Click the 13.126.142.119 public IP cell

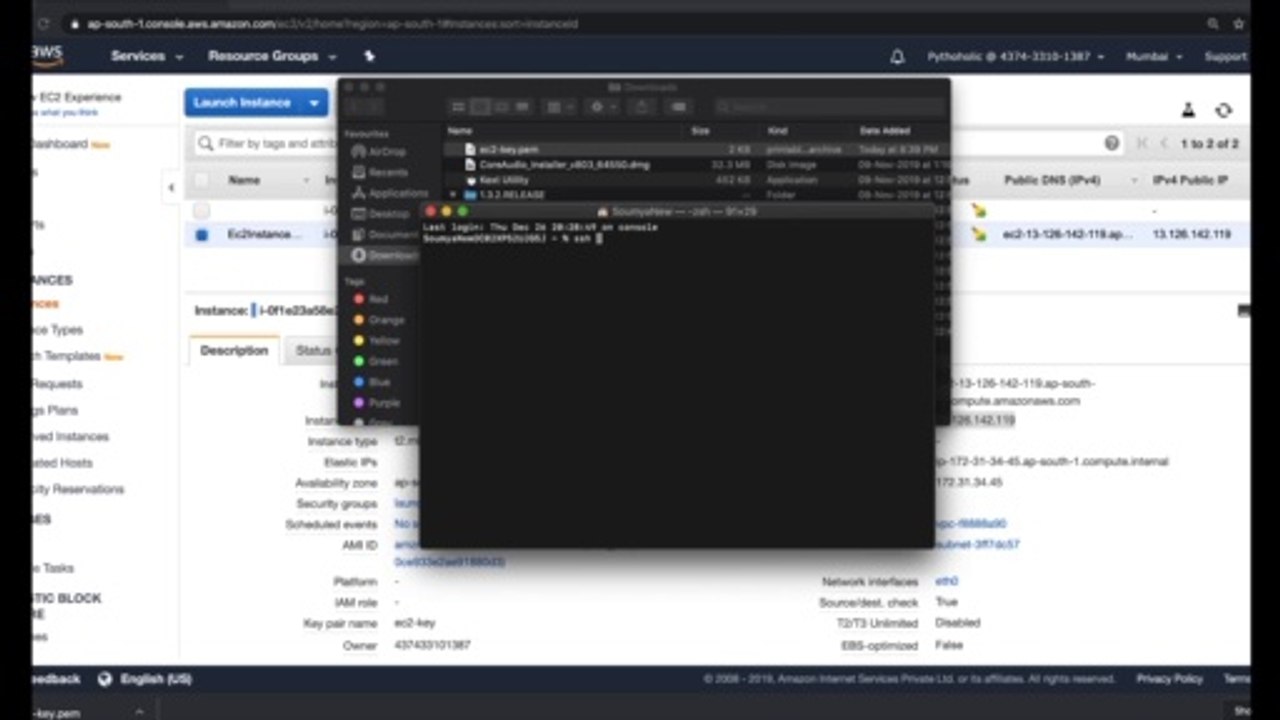pos(1191,234)
